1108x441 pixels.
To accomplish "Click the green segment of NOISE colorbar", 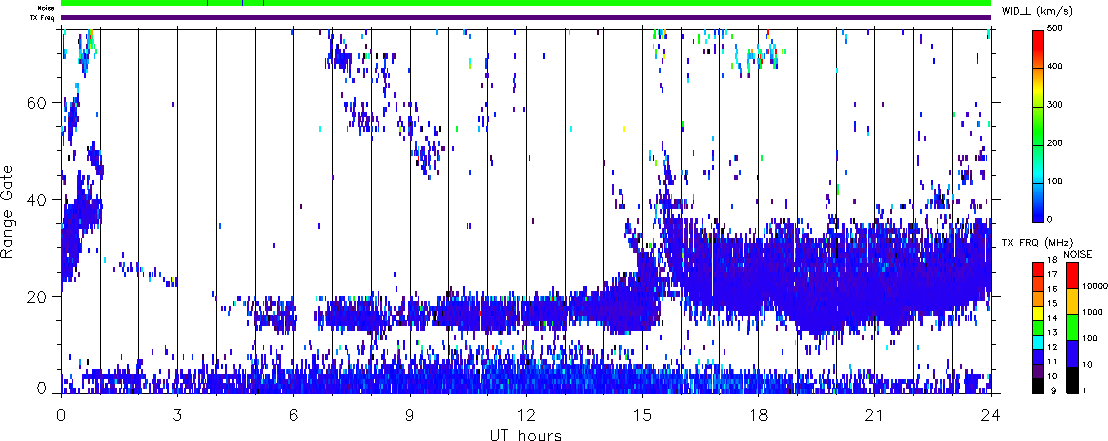I will pyautogui.click(x=1072, y=327).
